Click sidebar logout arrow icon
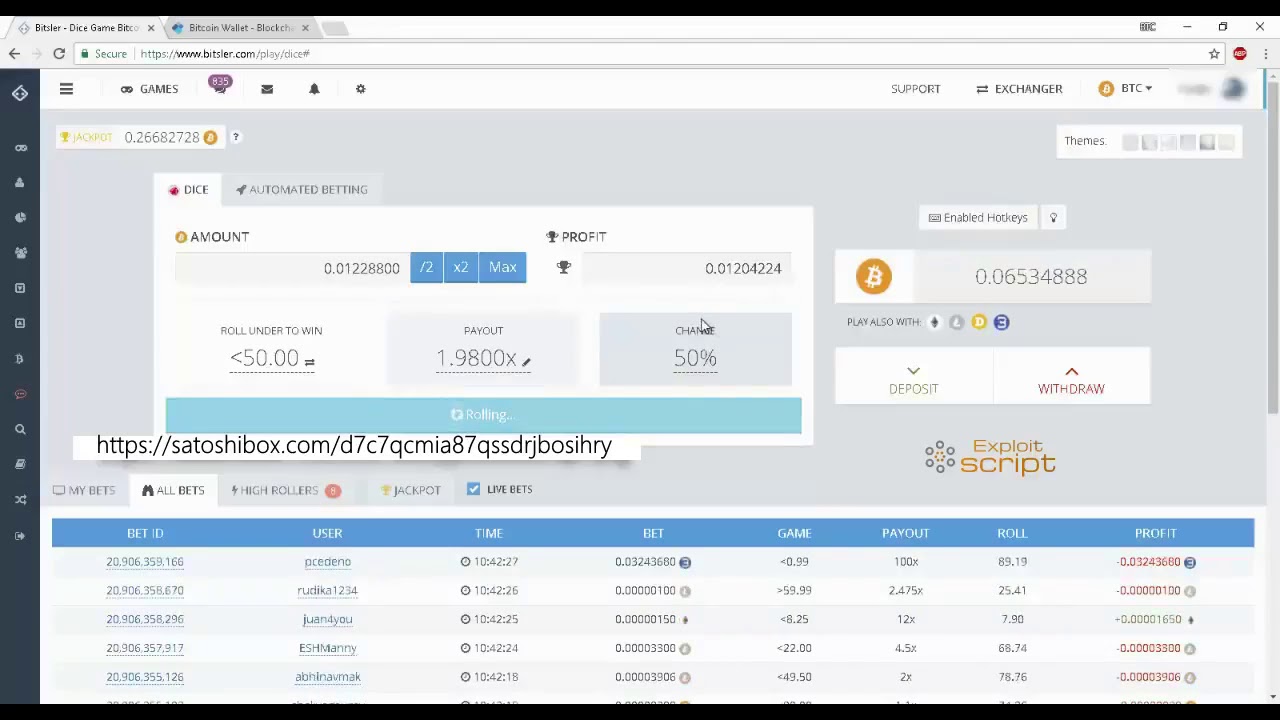 20,535
